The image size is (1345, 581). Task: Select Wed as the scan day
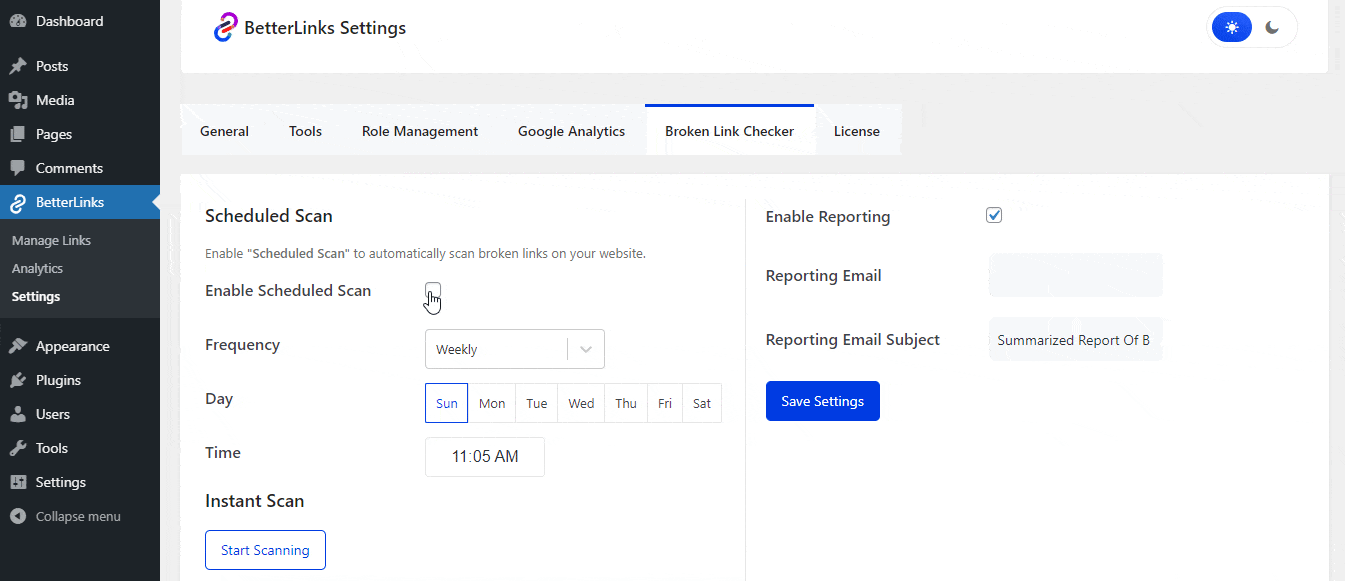coord(580,402)
